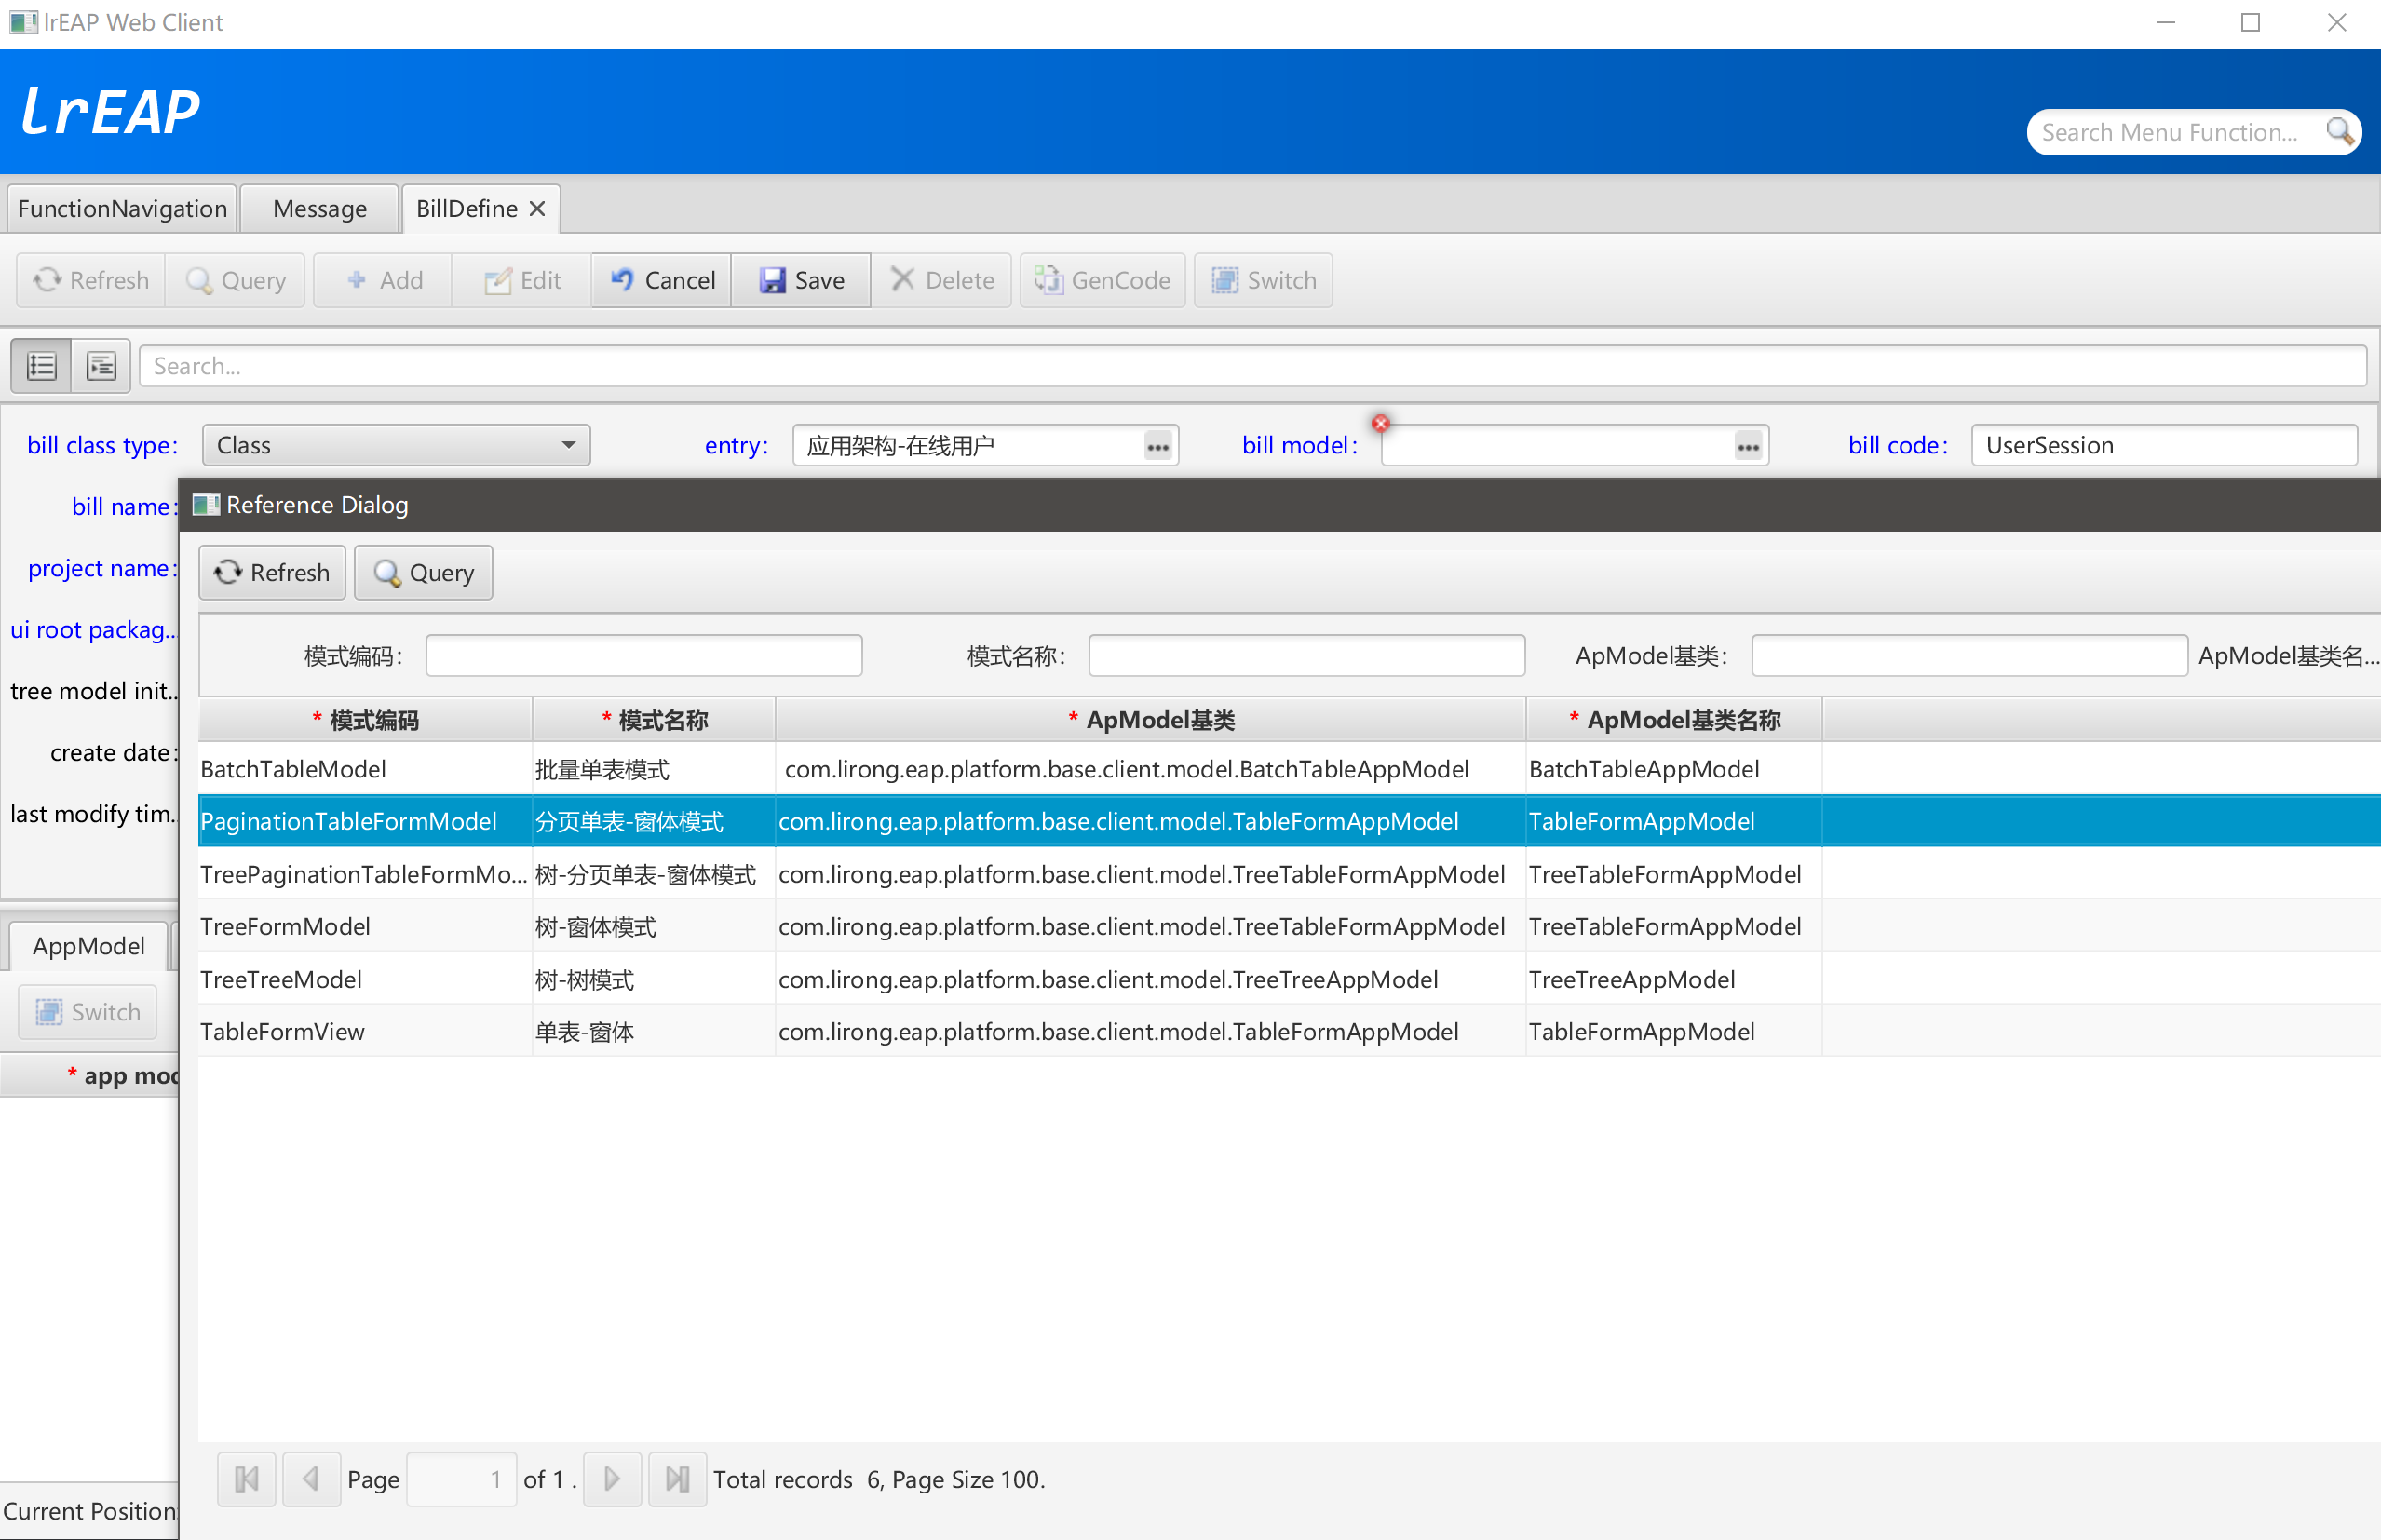Click the 批量单表模式 cell
The height and width of the screenshot is (1540, 2381).
tap(654, 768)
